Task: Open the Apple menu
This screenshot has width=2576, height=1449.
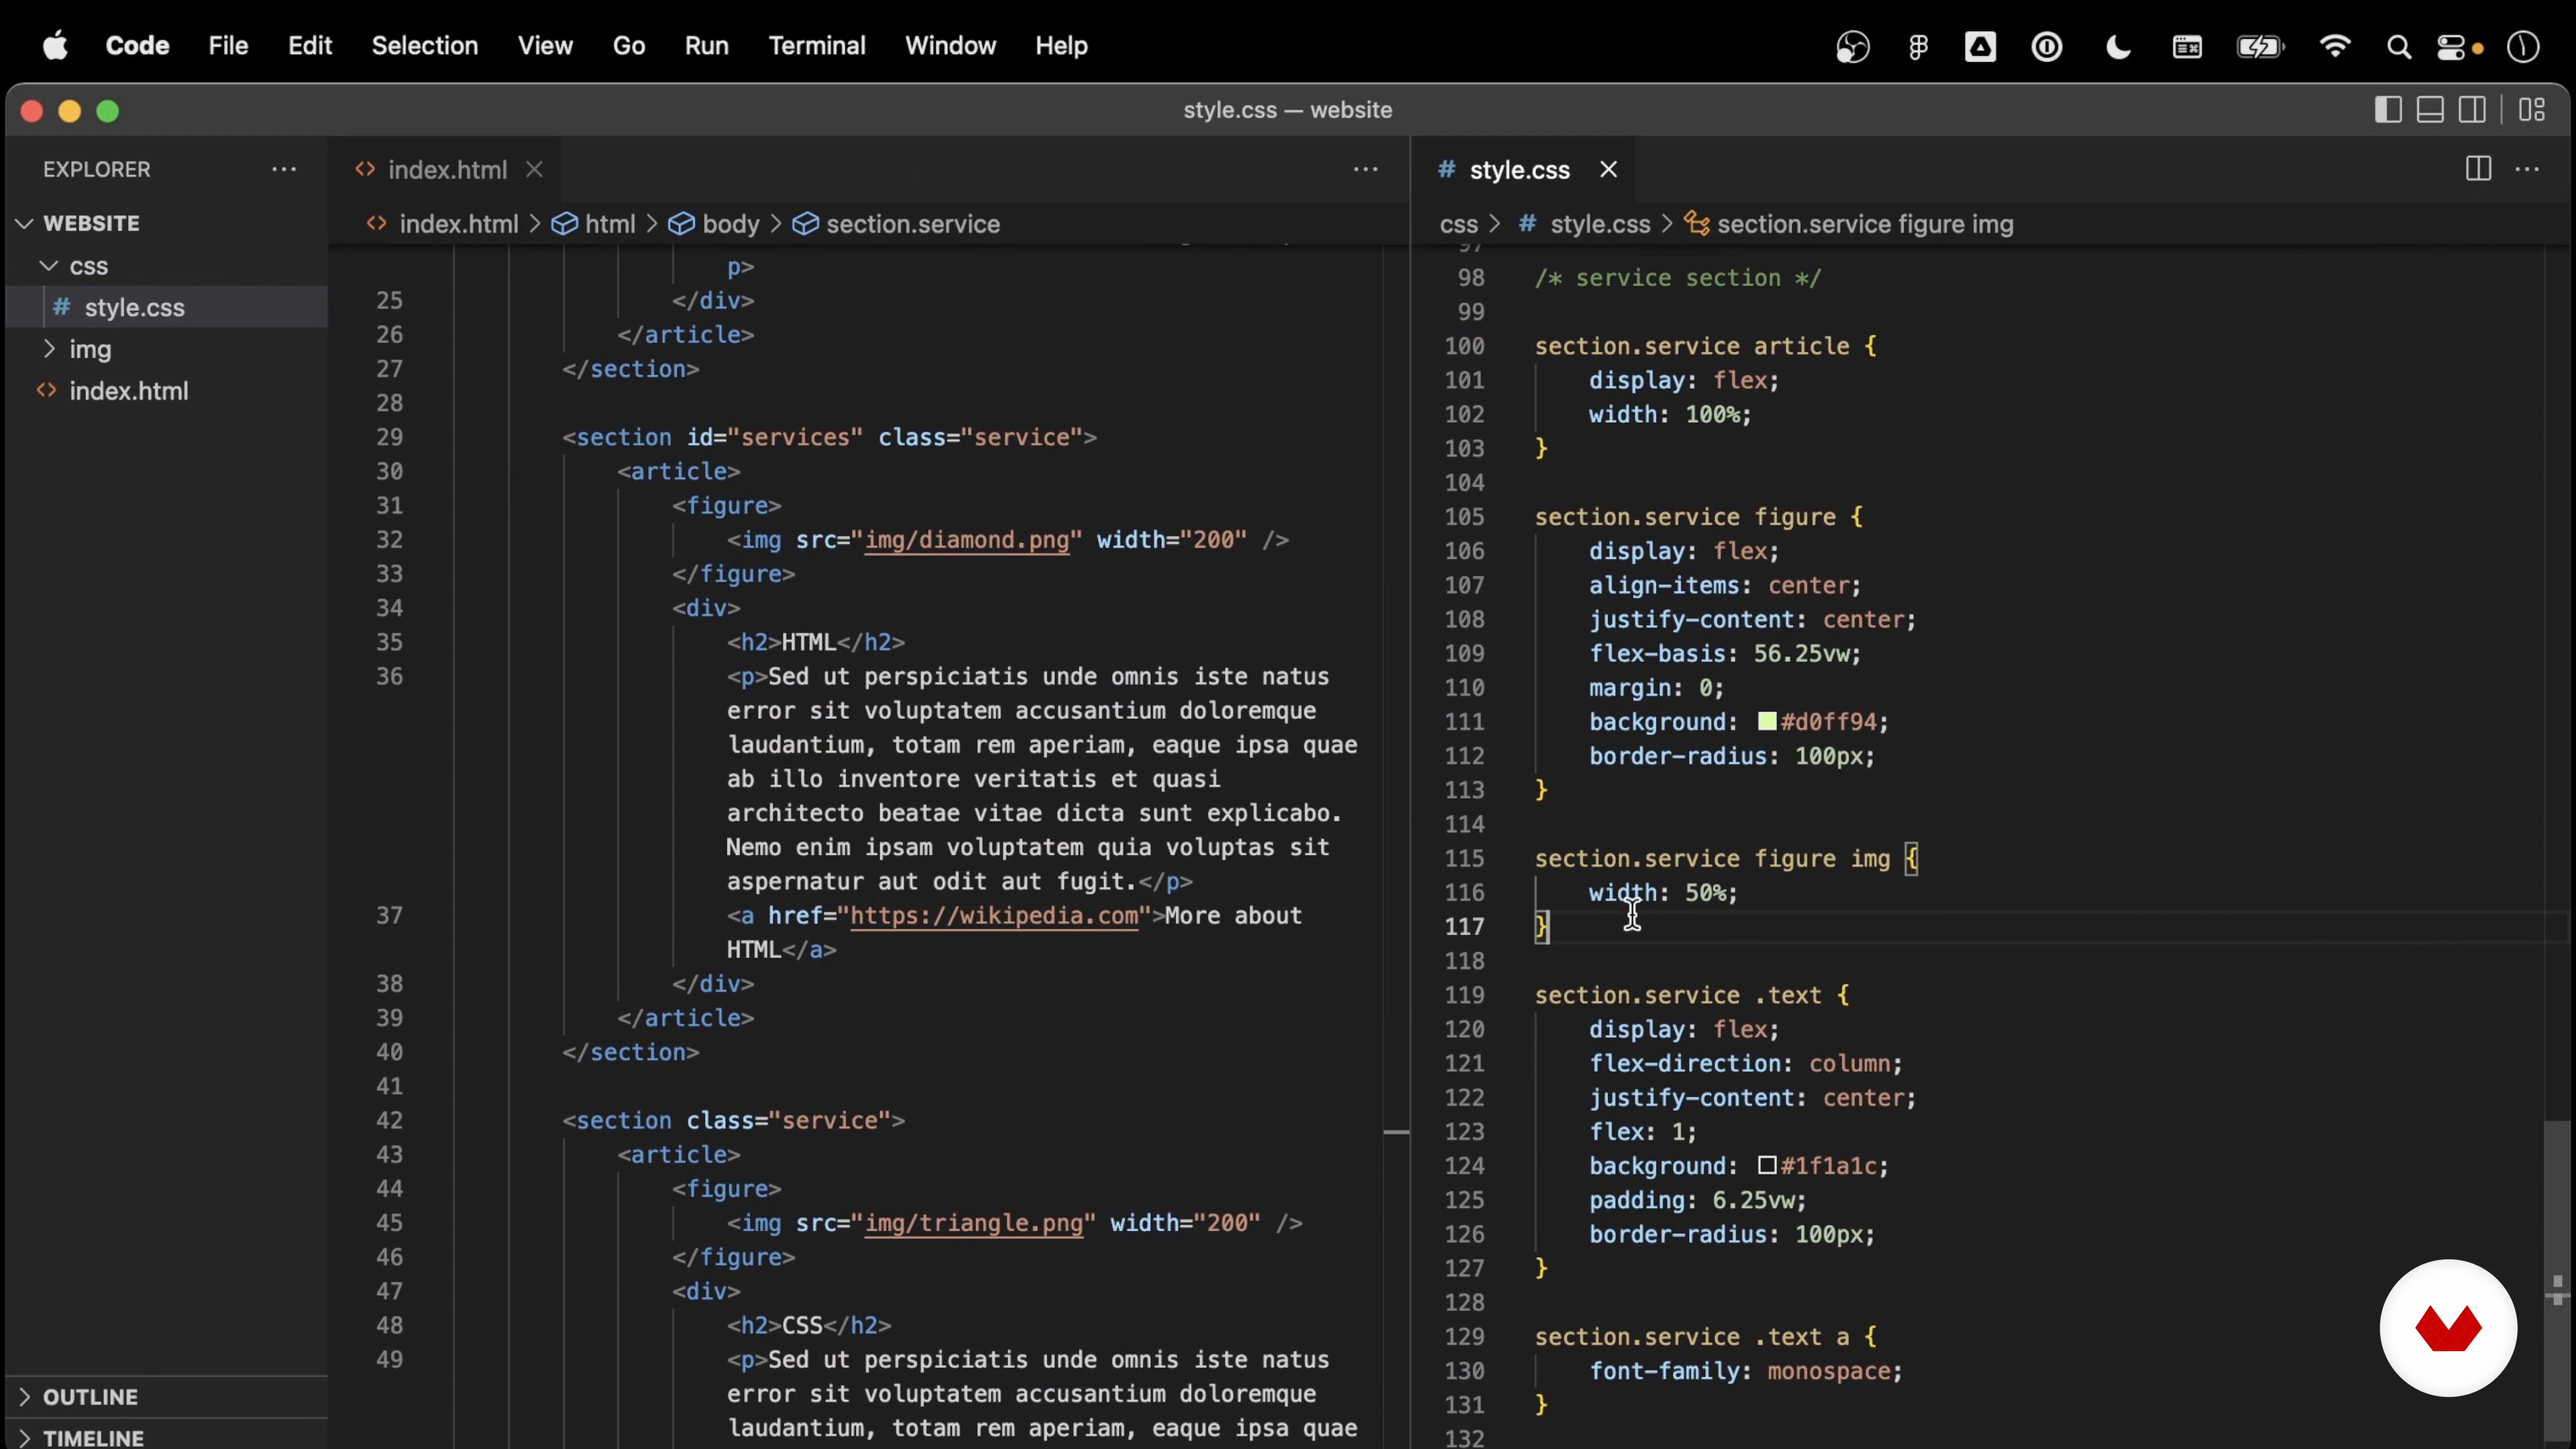Action: click(56, 46)
